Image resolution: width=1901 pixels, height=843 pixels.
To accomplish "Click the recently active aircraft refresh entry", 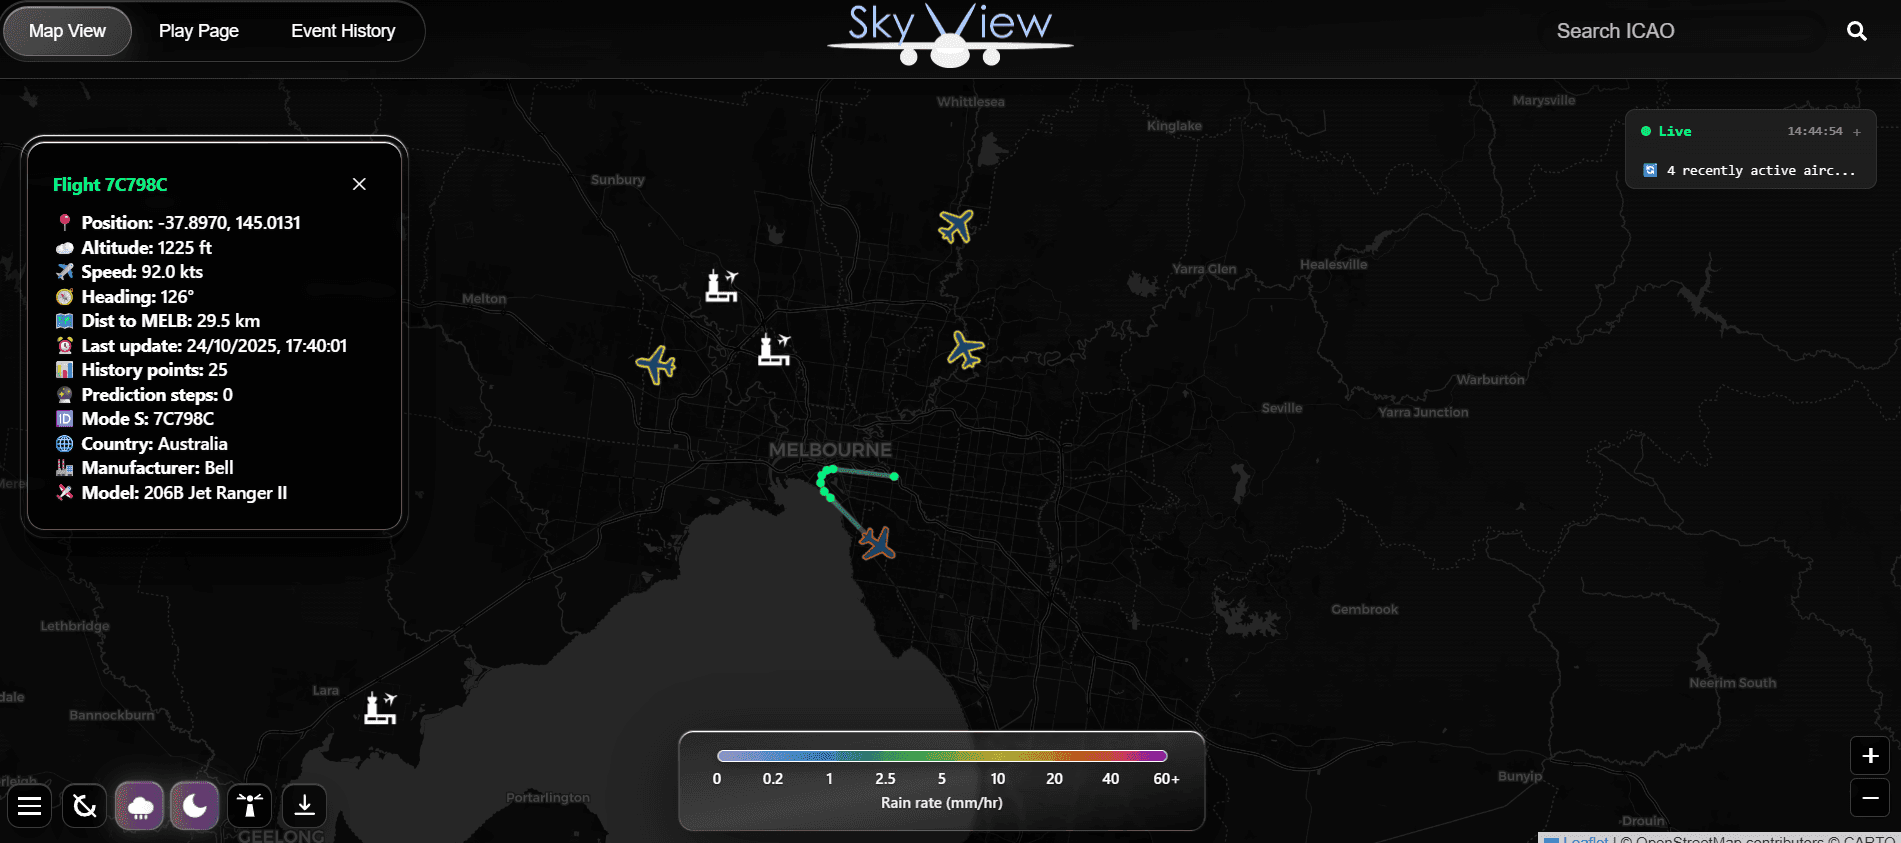I will pyautogui.click(x=1750, y=171).
